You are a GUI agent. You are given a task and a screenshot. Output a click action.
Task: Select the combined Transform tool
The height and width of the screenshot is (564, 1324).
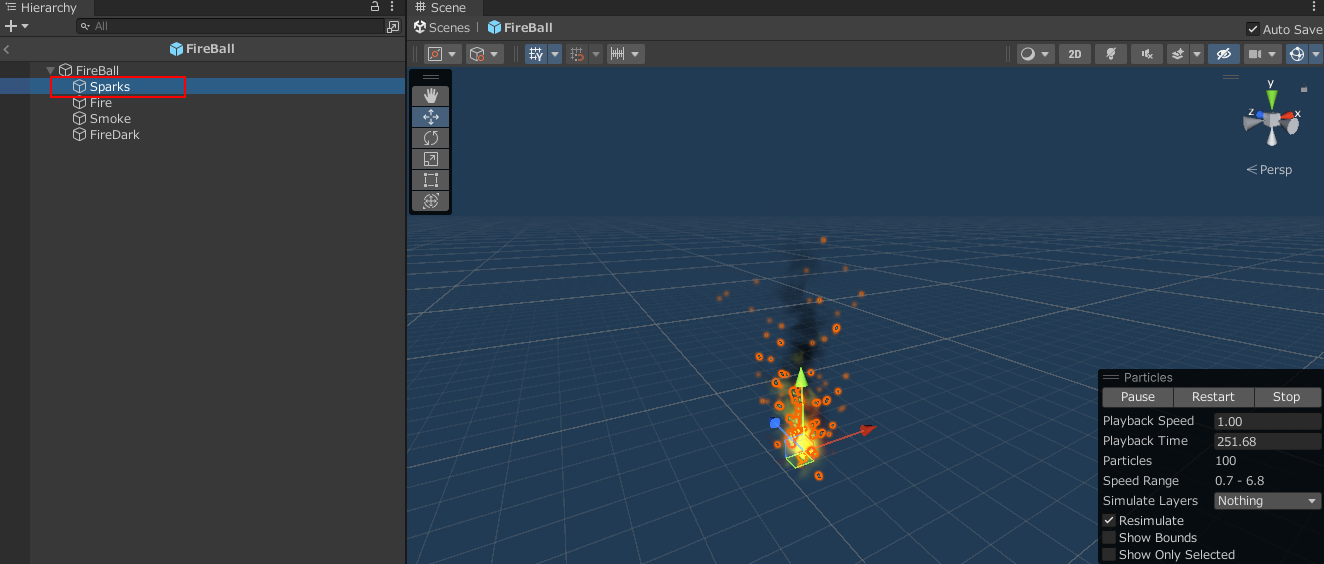431,201
